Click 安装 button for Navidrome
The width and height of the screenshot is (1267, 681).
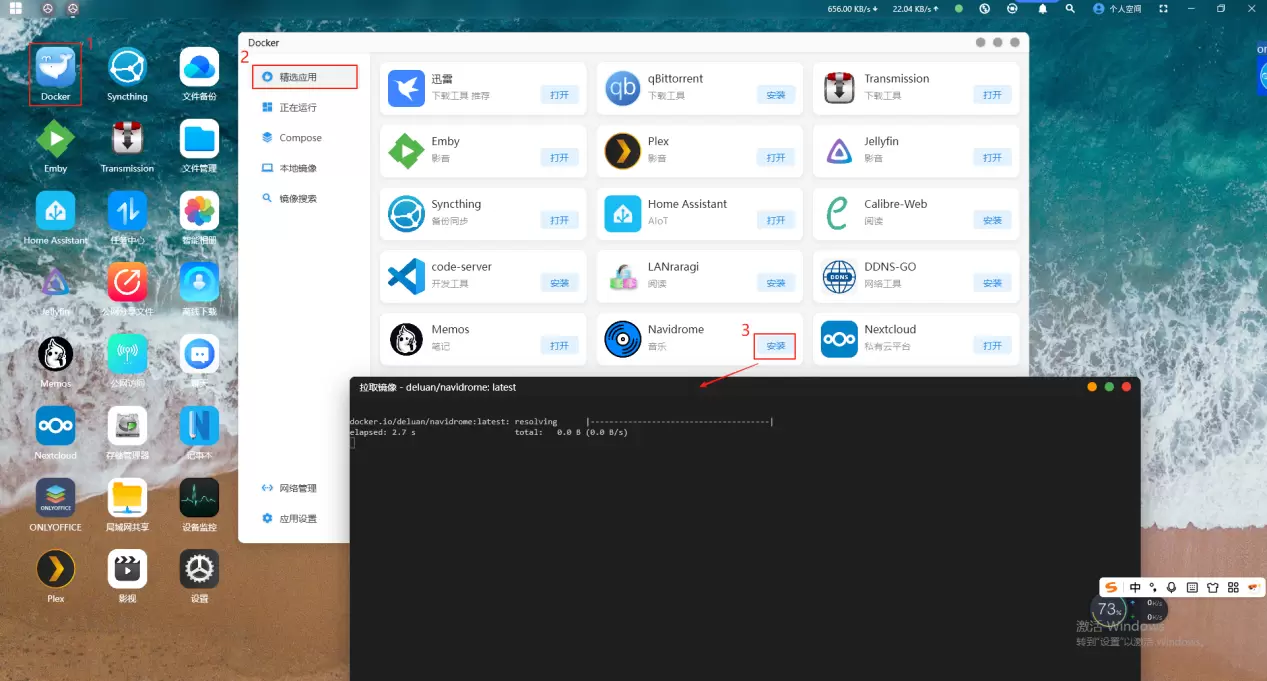(776, 346)
